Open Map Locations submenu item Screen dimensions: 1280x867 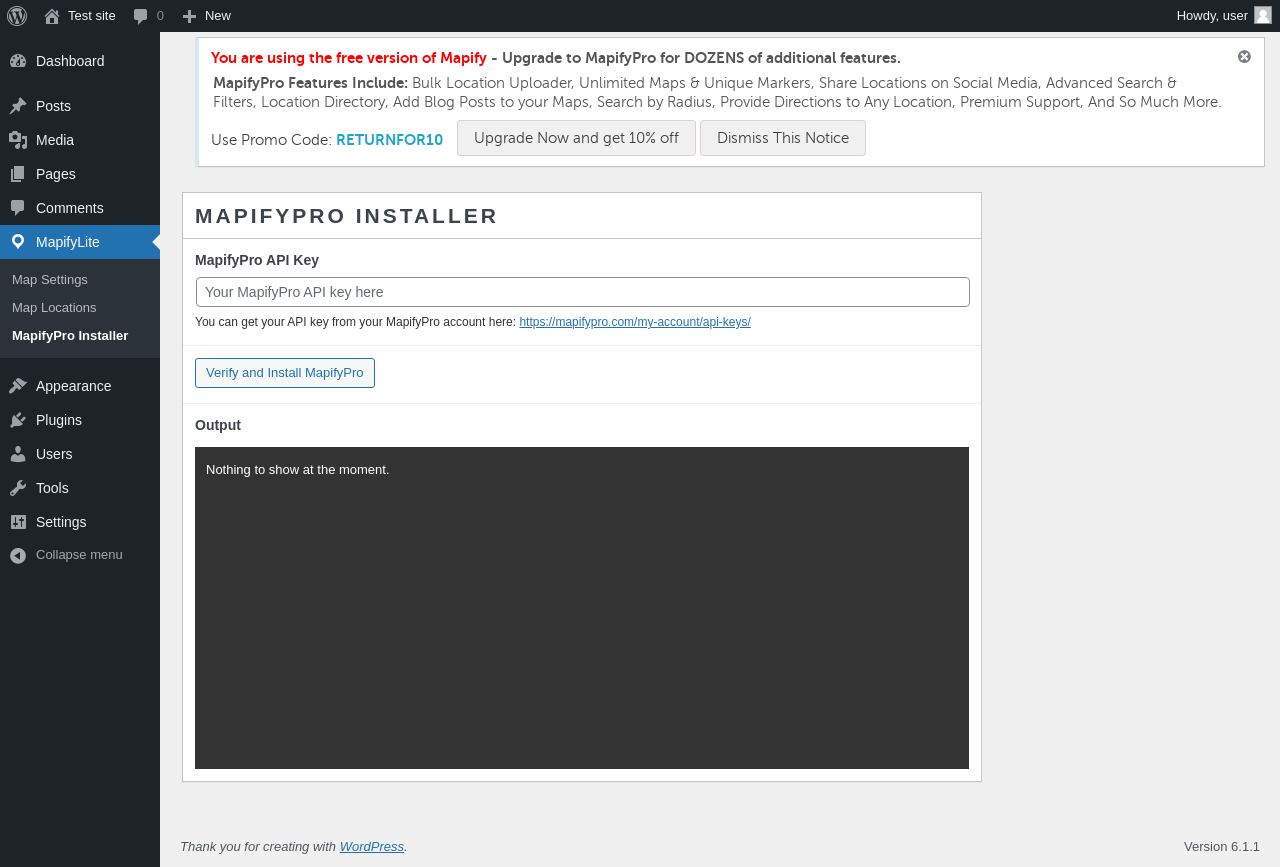coord(54,307)
